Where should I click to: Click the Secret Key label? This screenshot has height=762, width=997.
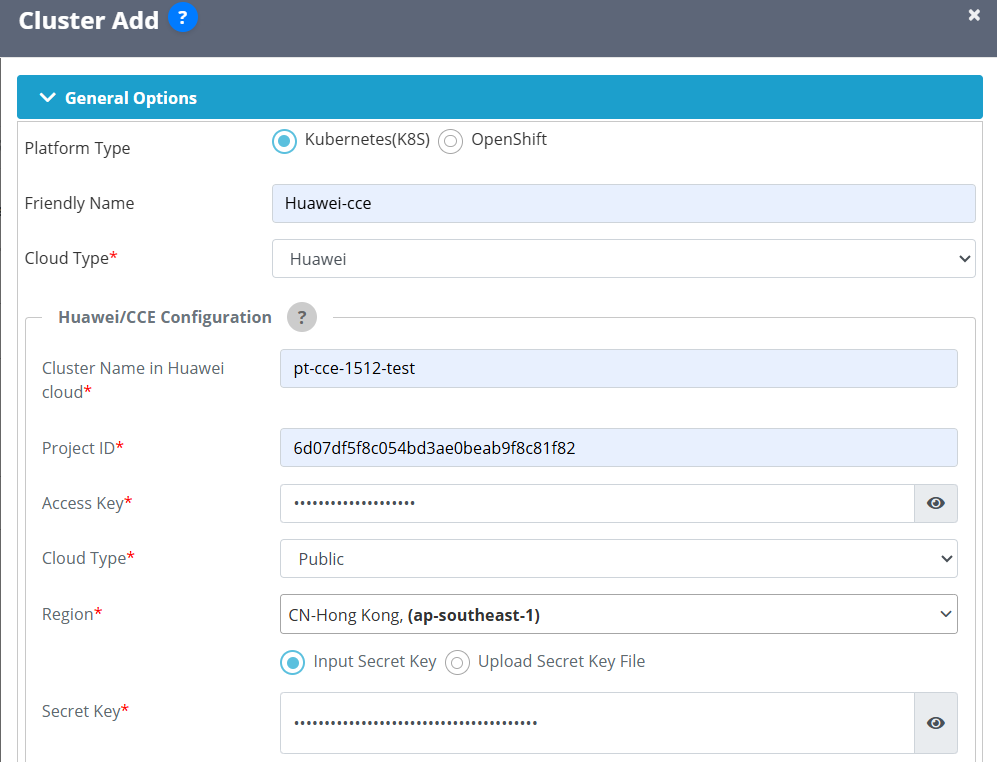(x=85, y=711)
